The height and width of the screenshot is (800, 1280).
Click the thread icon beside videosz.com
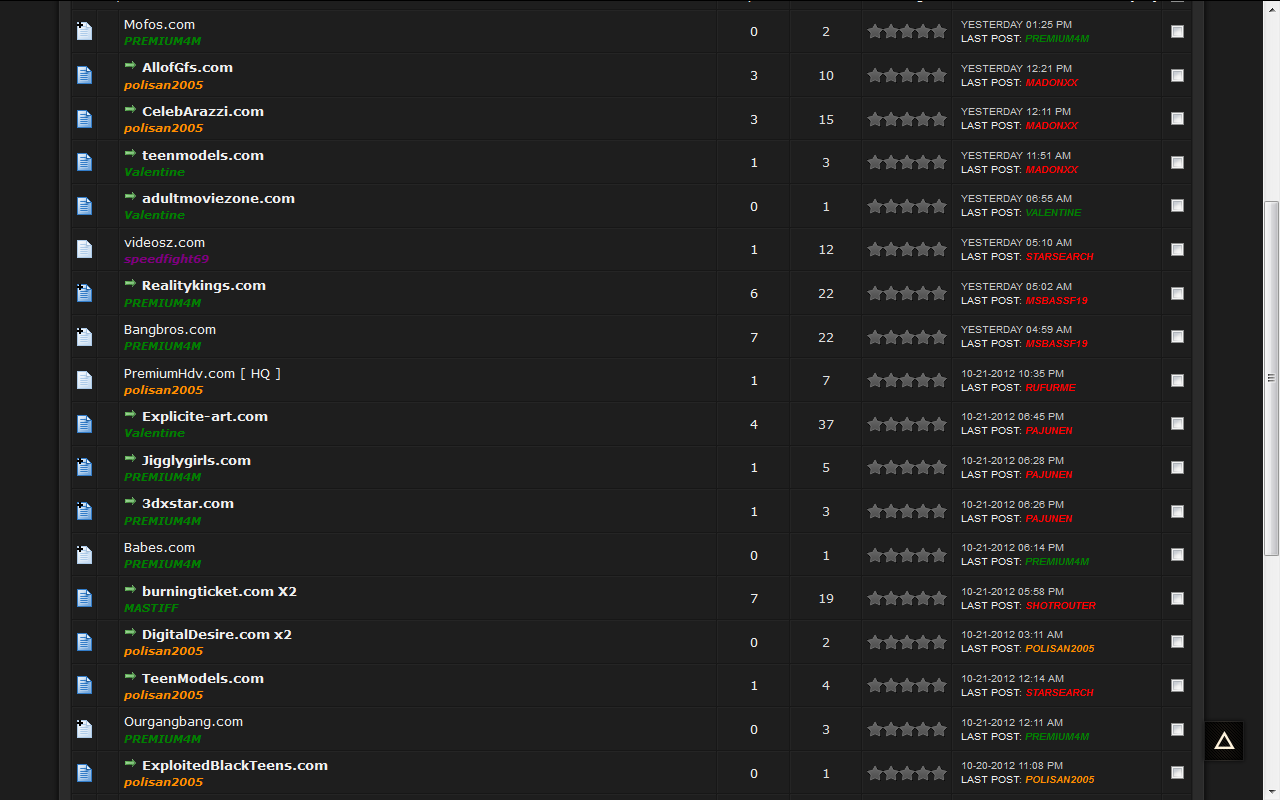point(84,249)
